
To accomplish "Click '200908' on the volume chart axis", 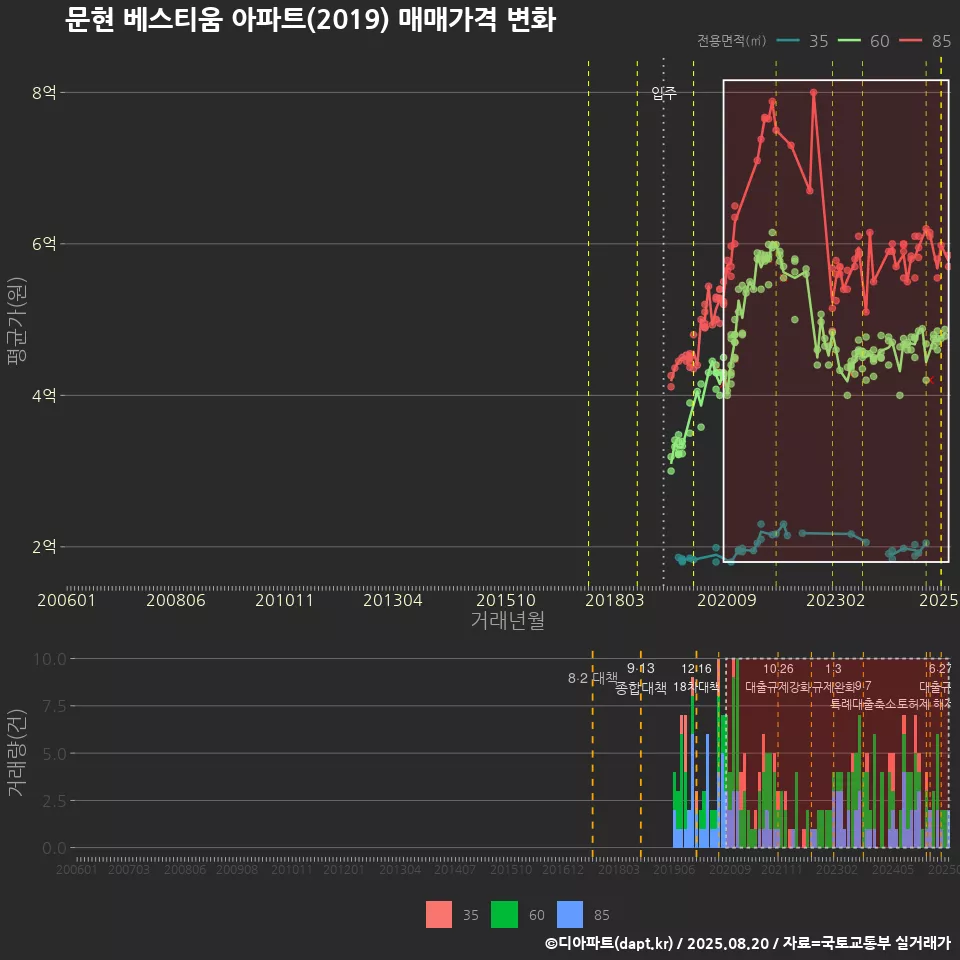I will 238,869.
